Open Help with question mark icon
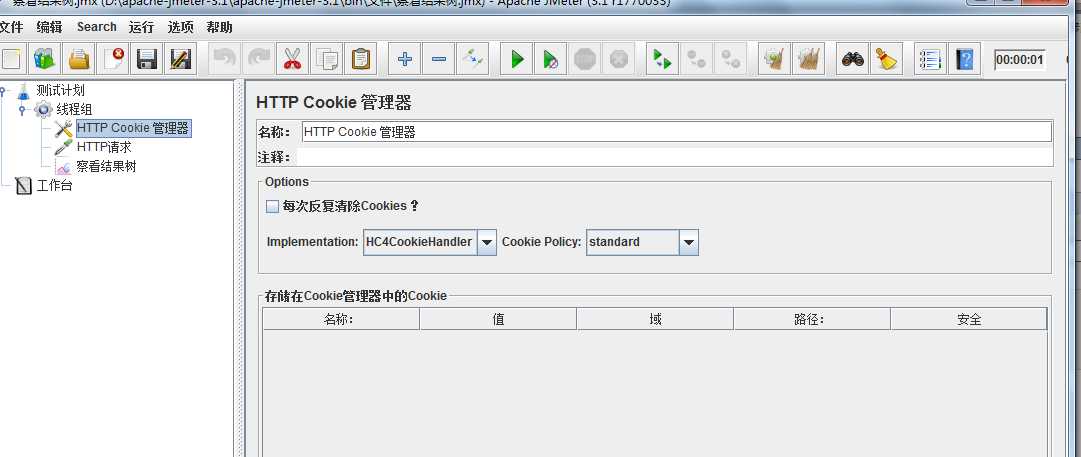 [x=964, y=59]
